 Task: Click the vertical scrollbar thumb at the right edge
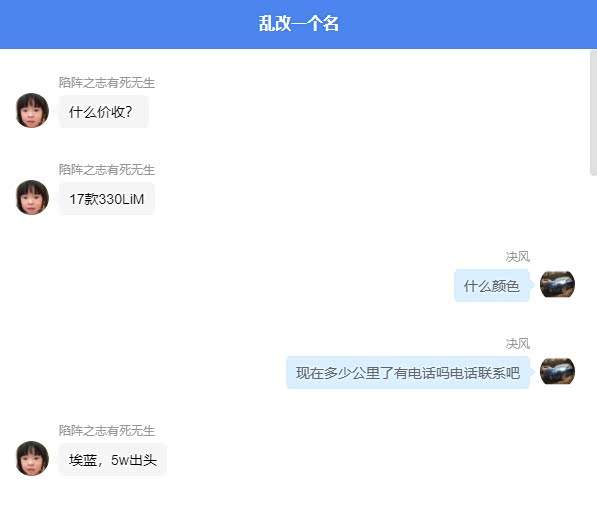click(593, 113)
